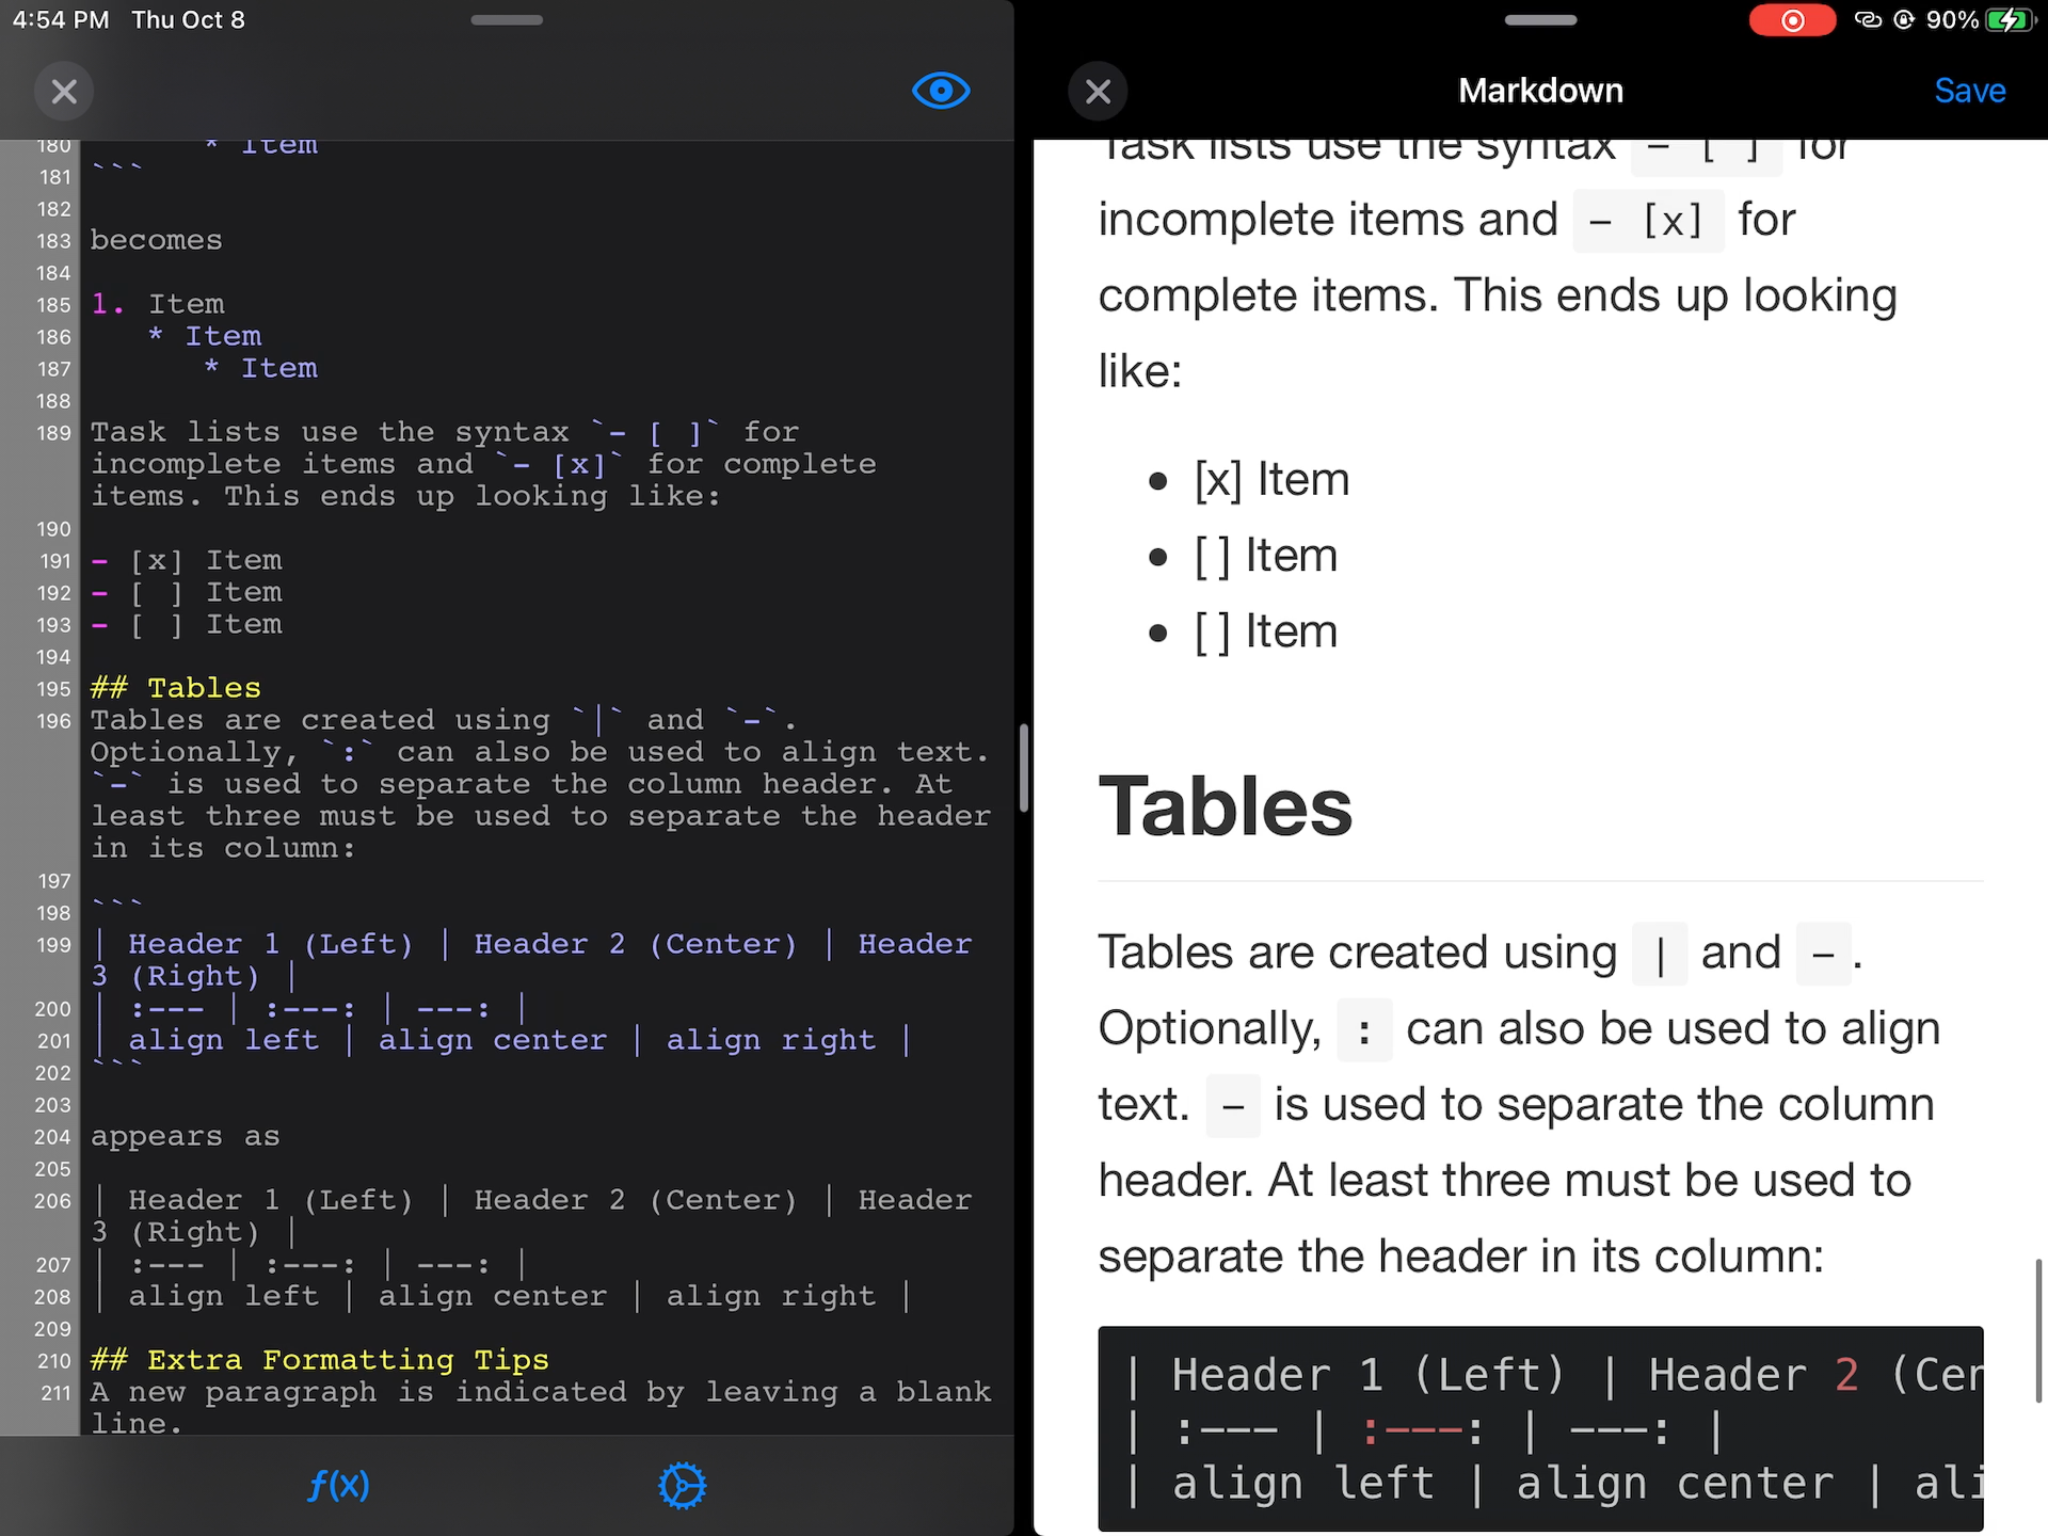
Task: Click the '- [x]' inline code in the preview
Action: click(1647, 221)
